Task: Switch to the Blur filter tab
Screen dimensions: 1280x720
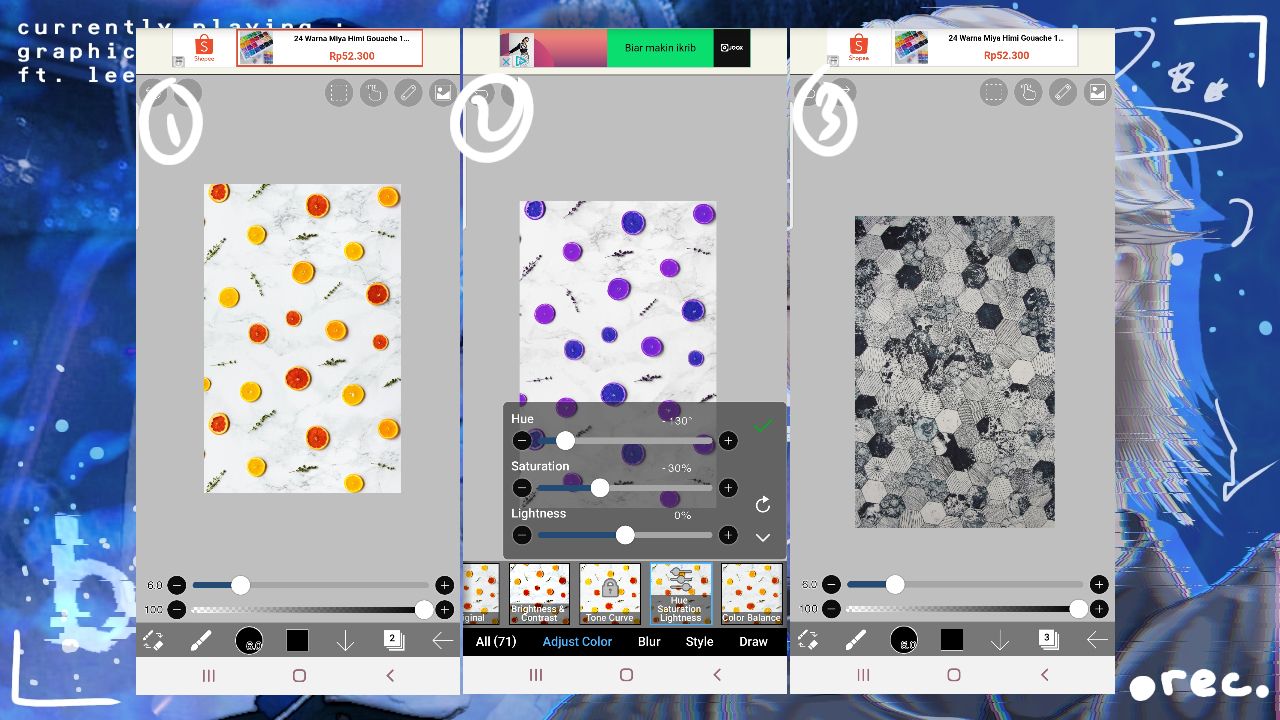Action: [x=649, y=641]
